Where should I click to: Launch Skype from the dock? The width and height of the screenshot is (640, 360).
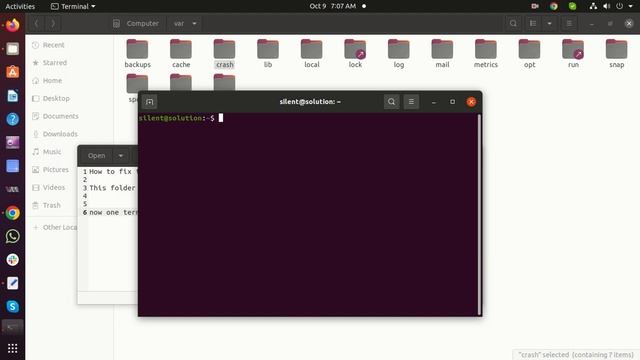click(13, 307)
